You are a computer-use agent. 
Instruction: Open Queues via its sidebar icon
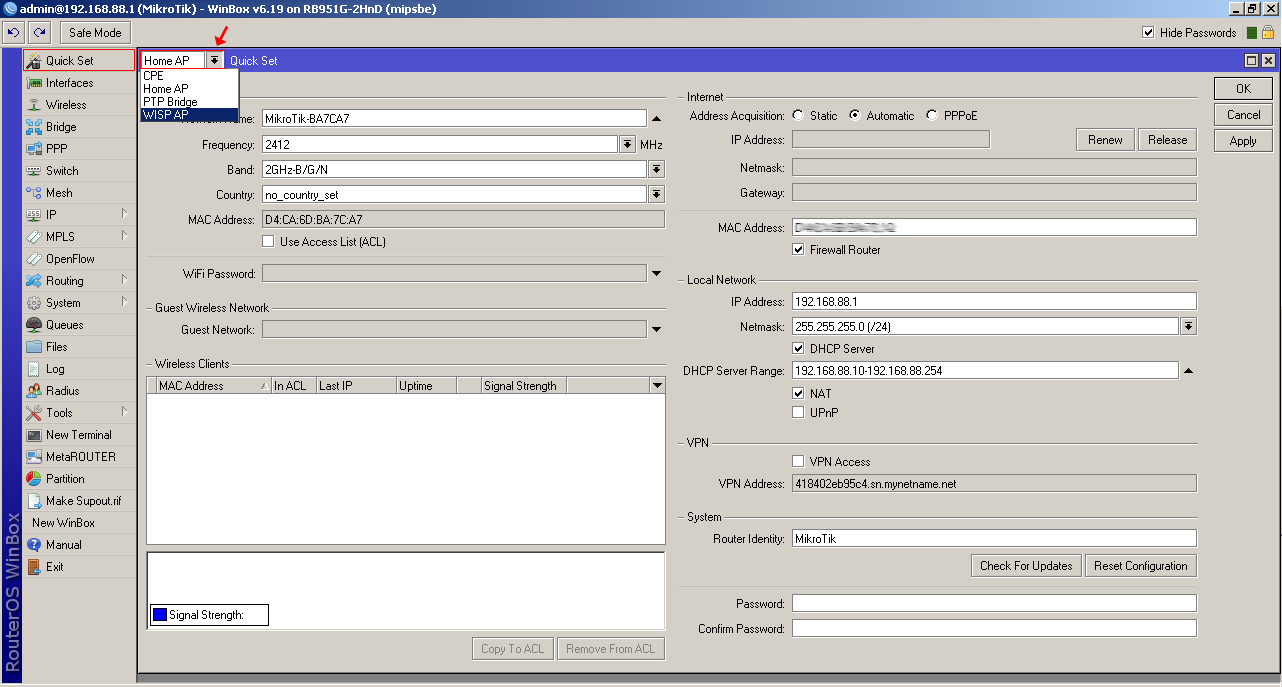(x=34, y=325)
